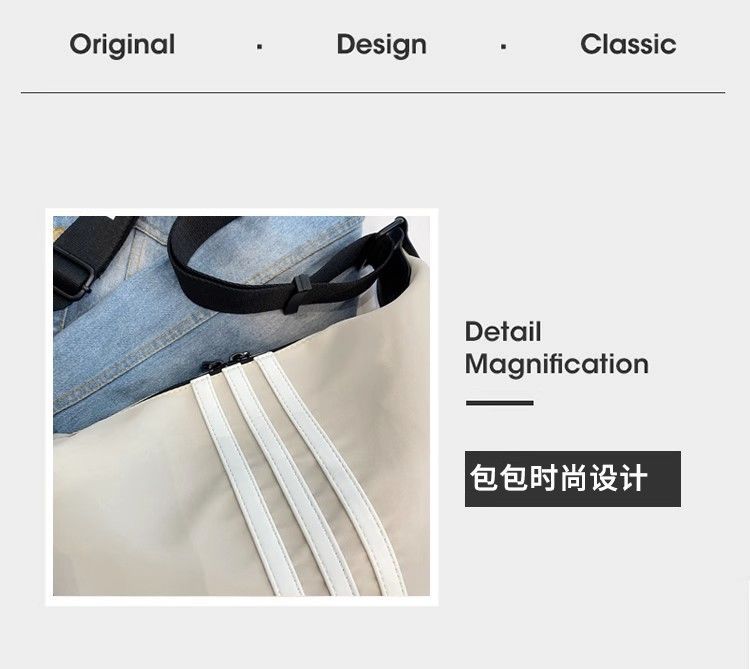Viewport: 750px width, 669px height.
Task: Click the horizontal divider line under the header
Action: point(373,92)
